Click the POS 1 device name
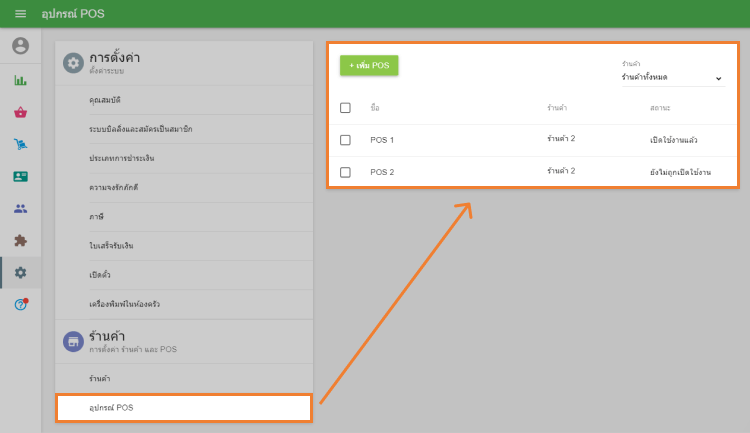 click(382, 140)
